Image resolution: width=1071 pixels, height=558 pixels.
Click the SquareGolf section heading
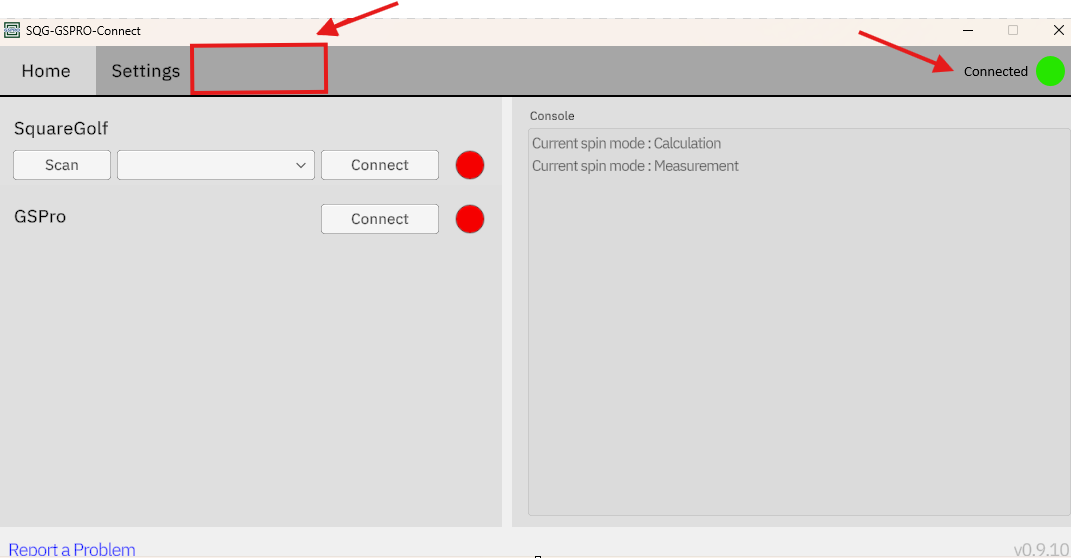(61, 128)
